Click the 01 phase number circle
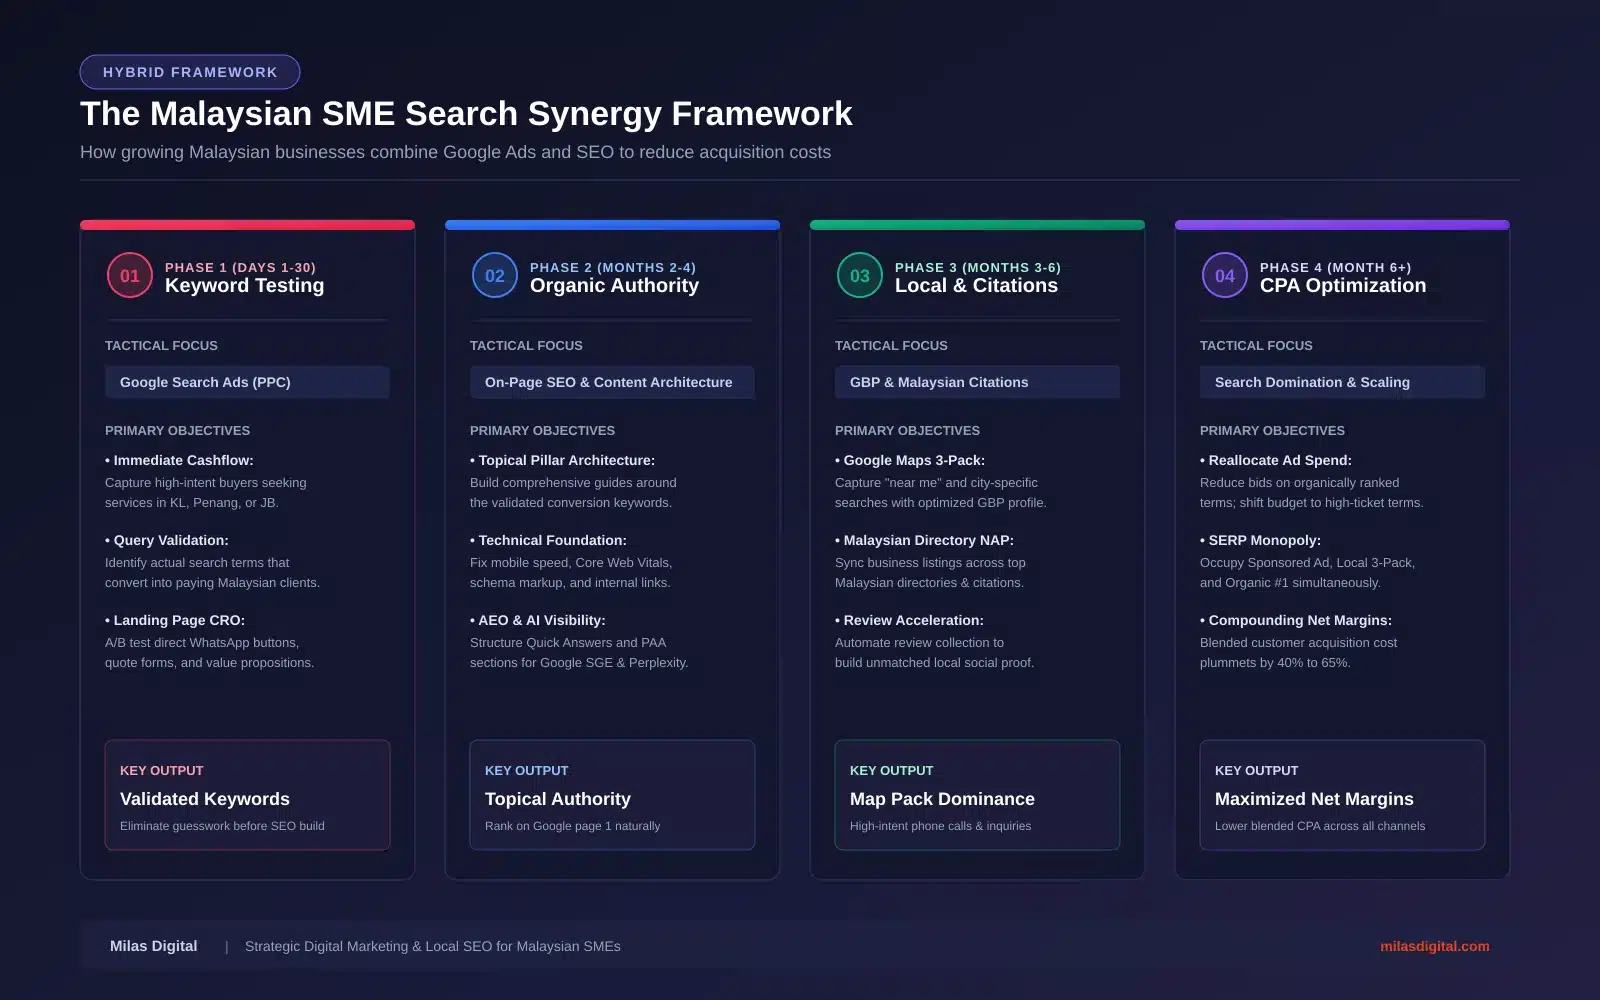Viewport: 1600px width, 1000px height. point(130,276)
